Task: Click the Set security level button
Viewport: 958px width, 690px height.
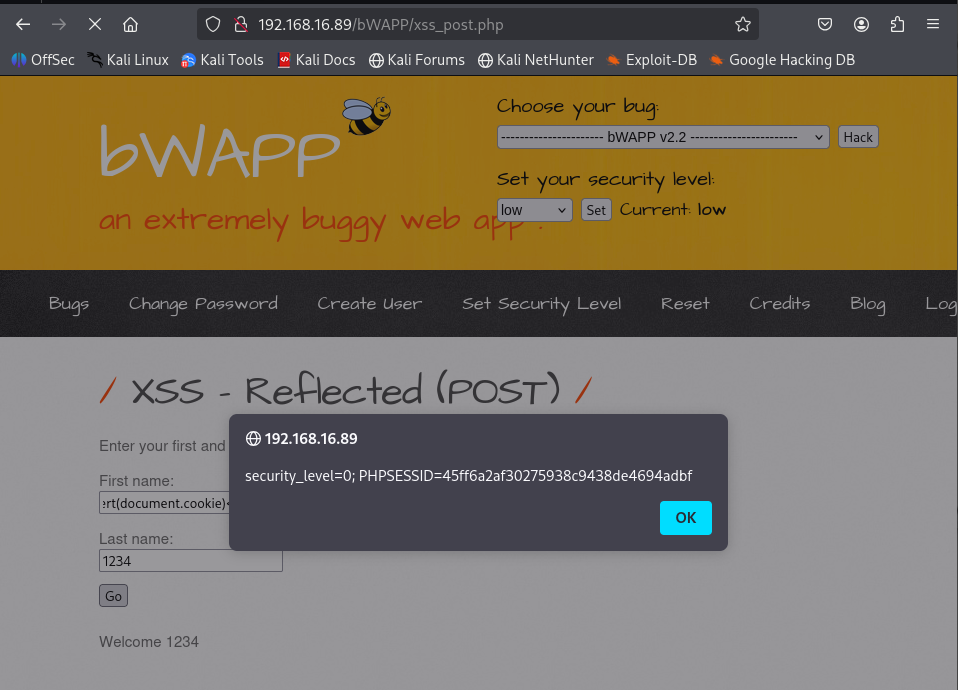Action: (596, 210)
